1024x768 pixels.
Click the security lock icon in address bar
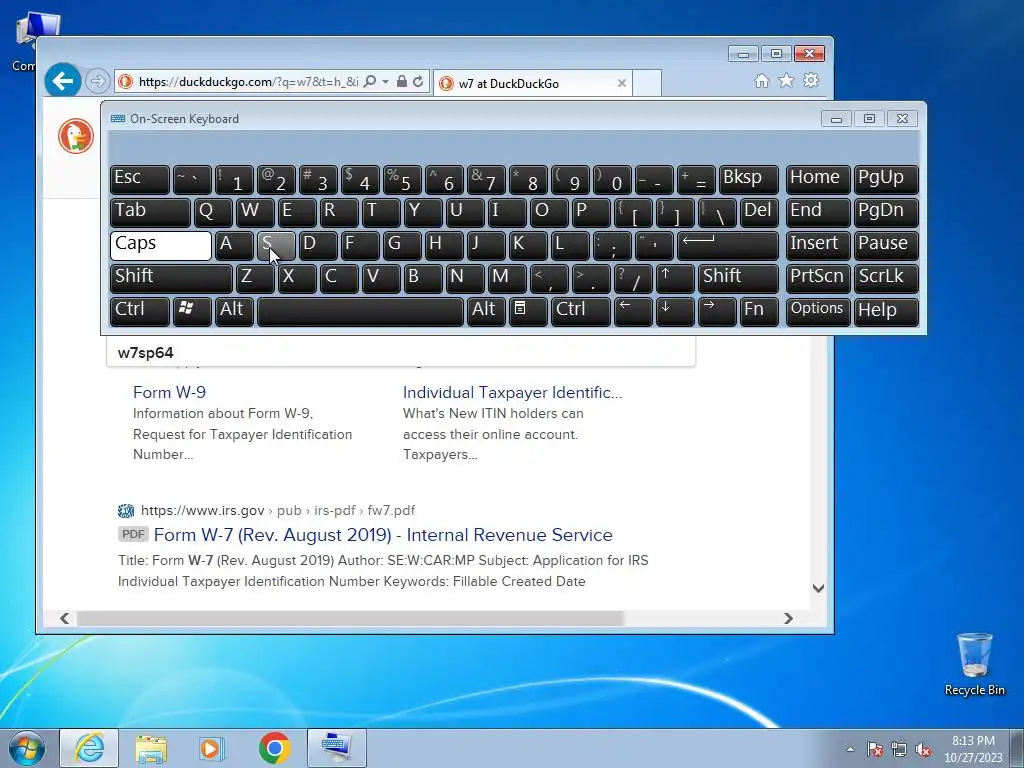[402, 82]
